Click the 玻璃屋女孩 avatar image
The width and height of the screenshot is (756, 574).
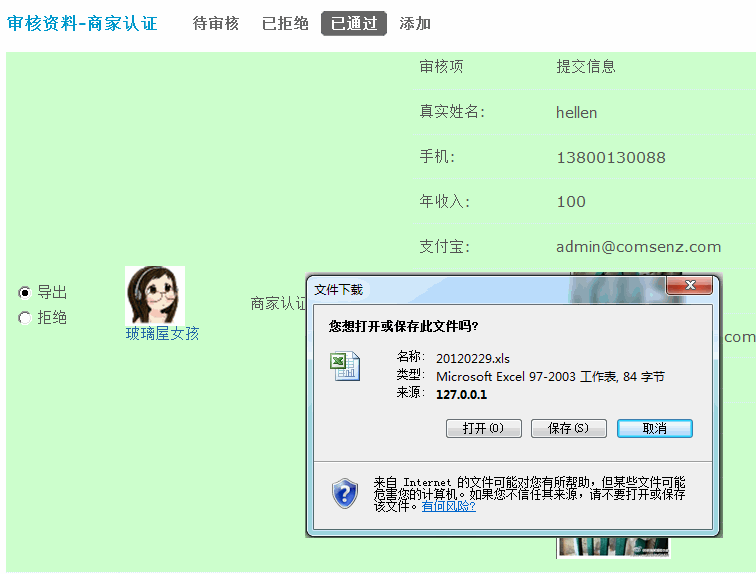pyautogui.click(x=155, y=295)
